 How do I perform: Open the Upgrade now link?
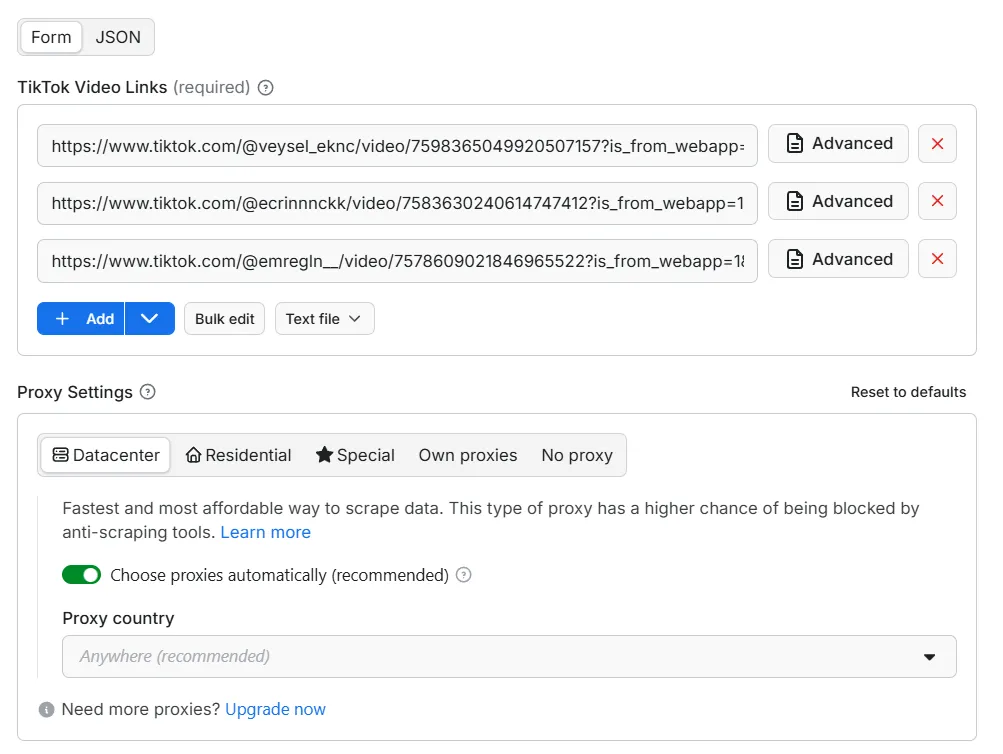[x=276, y=710]
